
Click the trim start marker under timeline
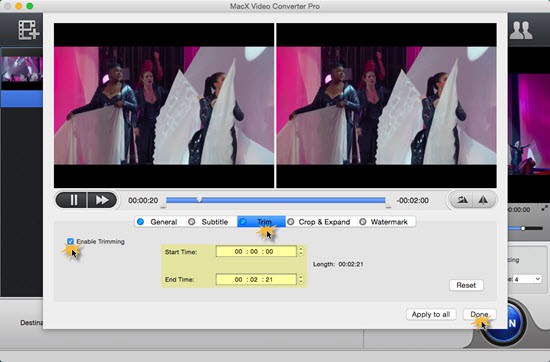coord(163,206)
